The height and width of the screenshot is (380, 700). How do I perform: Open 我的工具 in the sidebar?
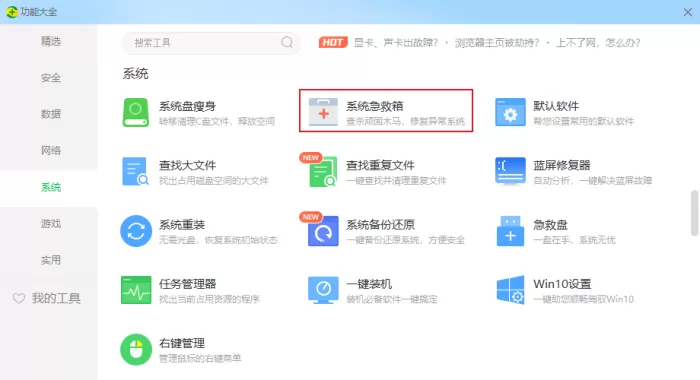(x=56, y=298)
